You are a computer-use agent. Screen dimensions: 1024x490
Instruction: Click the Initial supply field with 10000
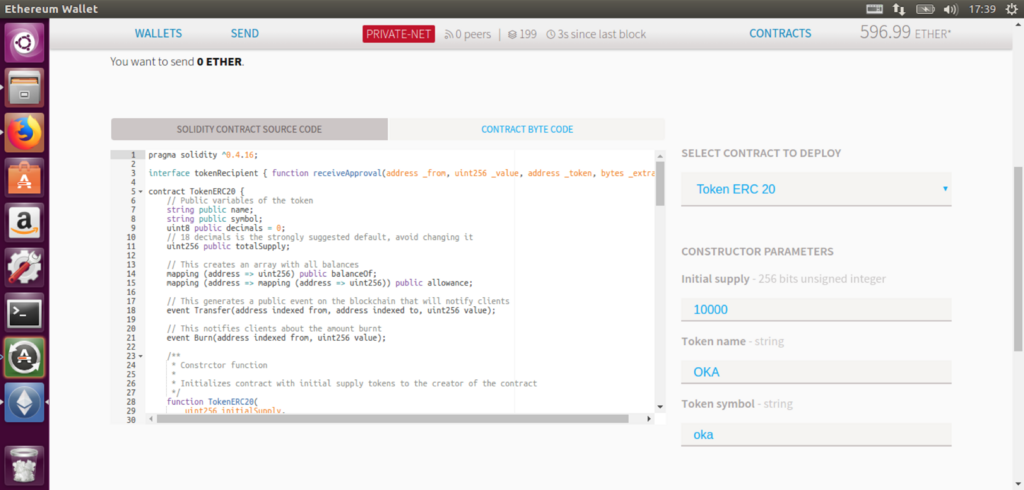[x=816, y=310]
